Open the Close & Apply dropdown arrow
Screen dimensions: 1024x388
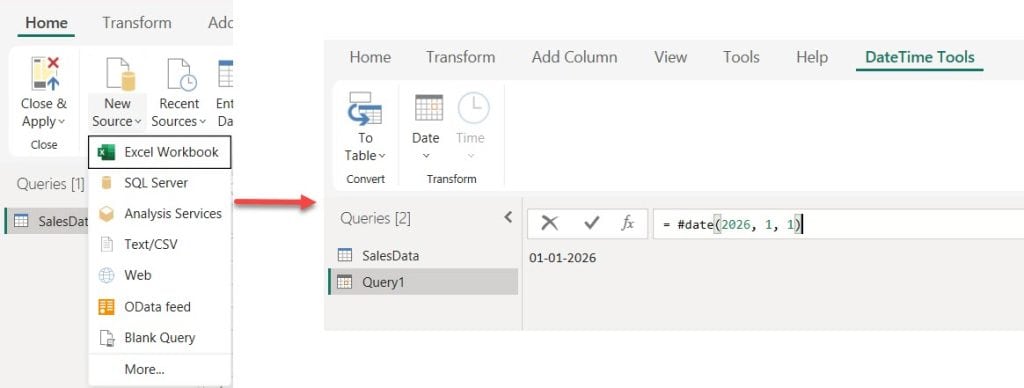click(x=62, y=122)
